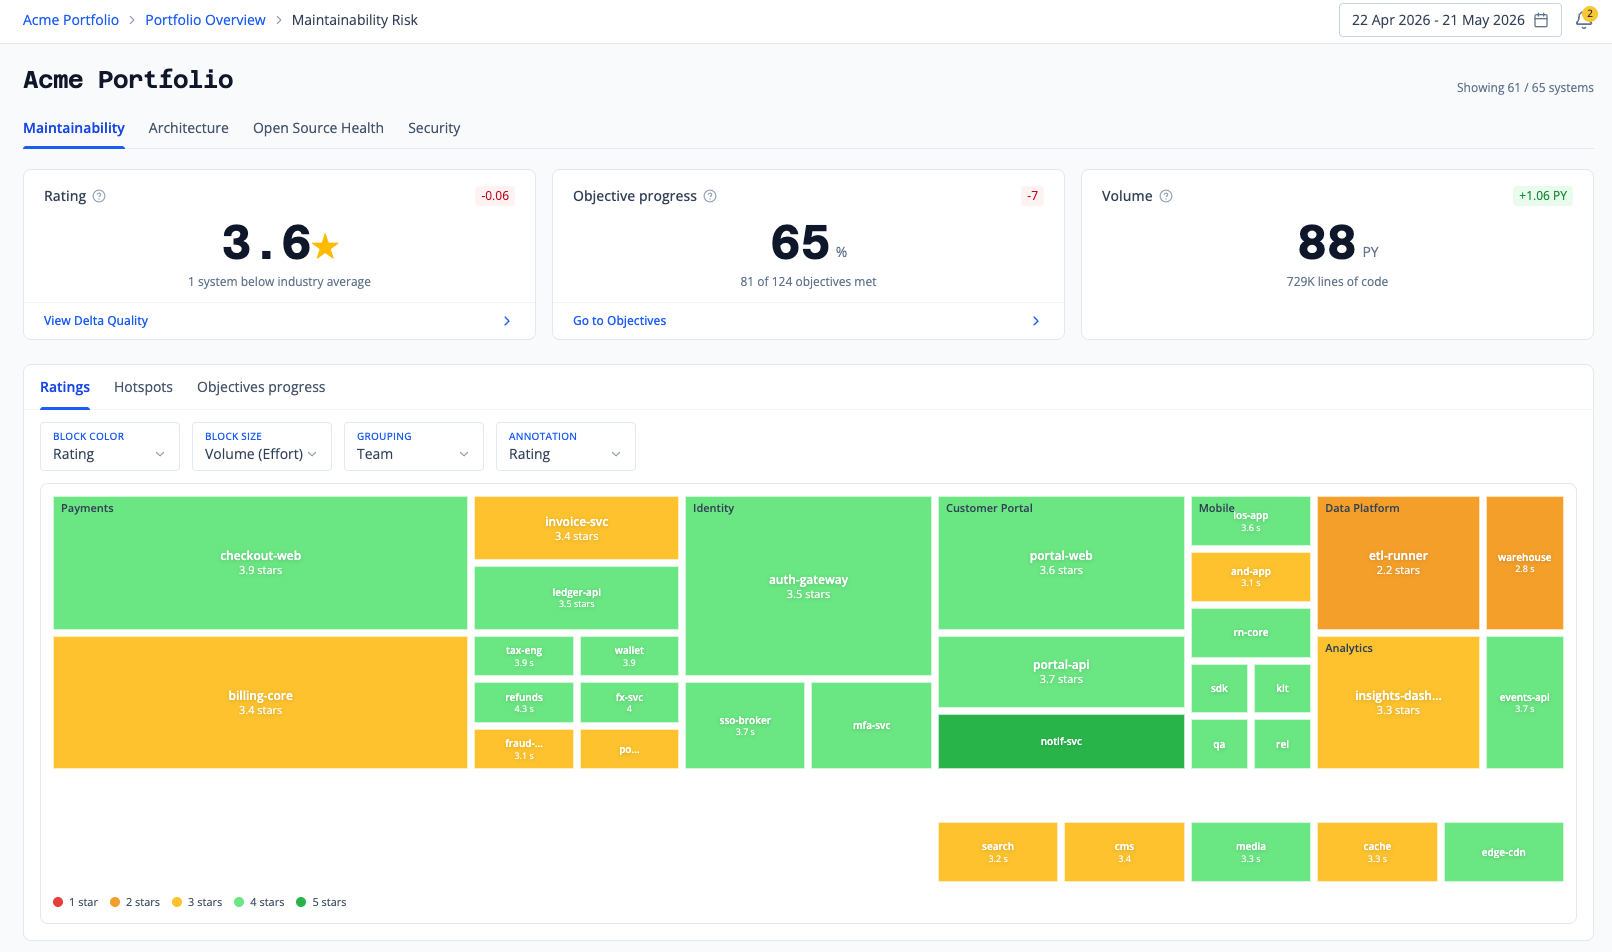Select the checkout-web treemap block
1612x952 pixels.
pyautogui.click(x=260, y=563)
